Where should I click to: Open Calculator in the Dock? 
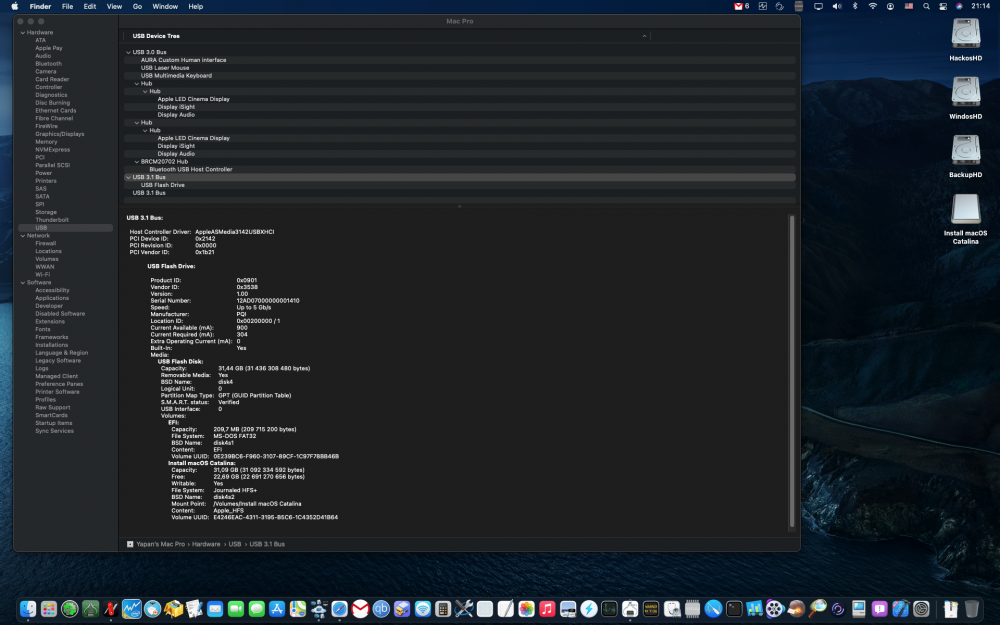click(443, 609)
